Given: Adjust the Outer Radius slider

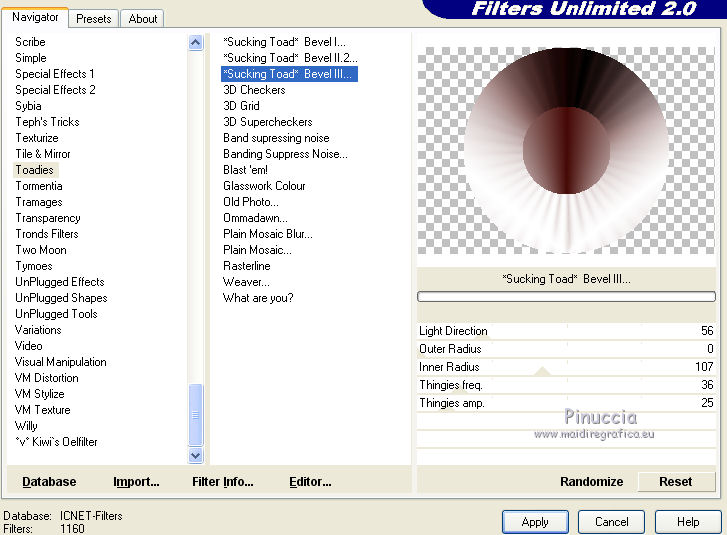Looking at the screenshot, I should (x=566, y=349).
